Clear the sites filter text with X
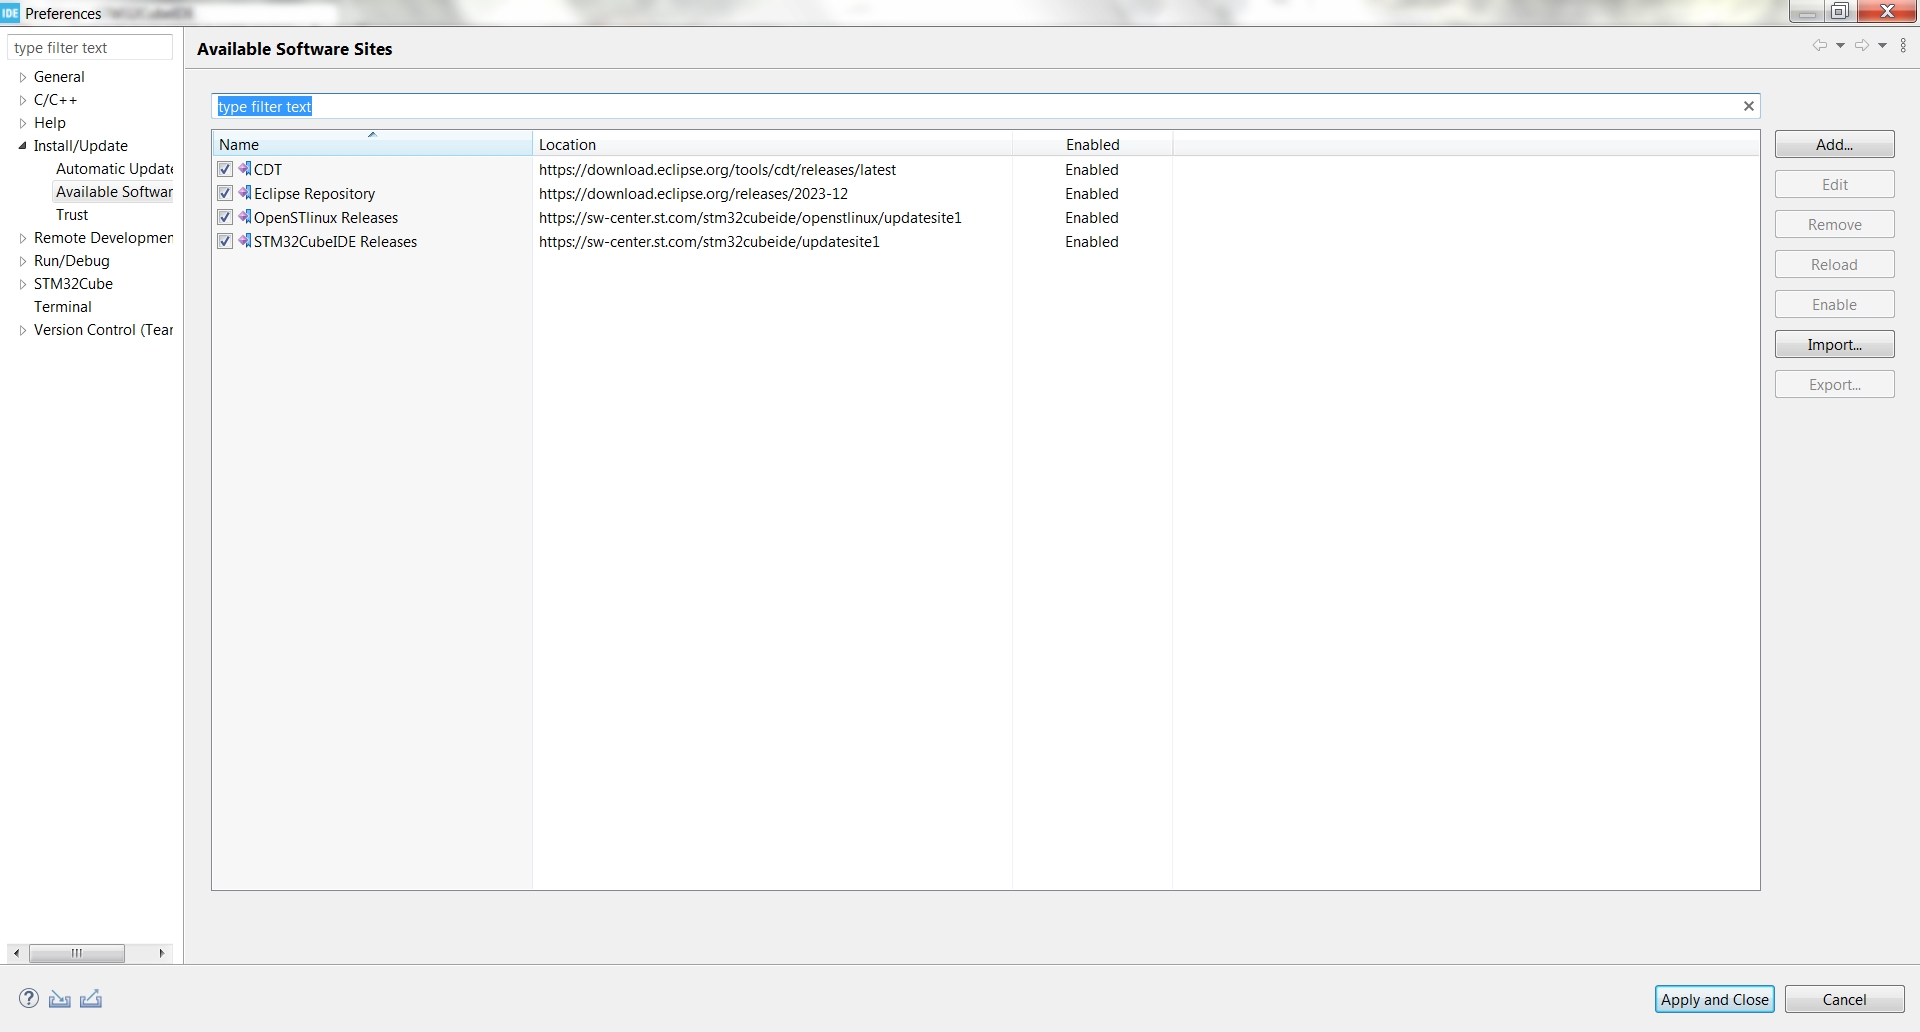1920x1032 pixels. 1749,106
